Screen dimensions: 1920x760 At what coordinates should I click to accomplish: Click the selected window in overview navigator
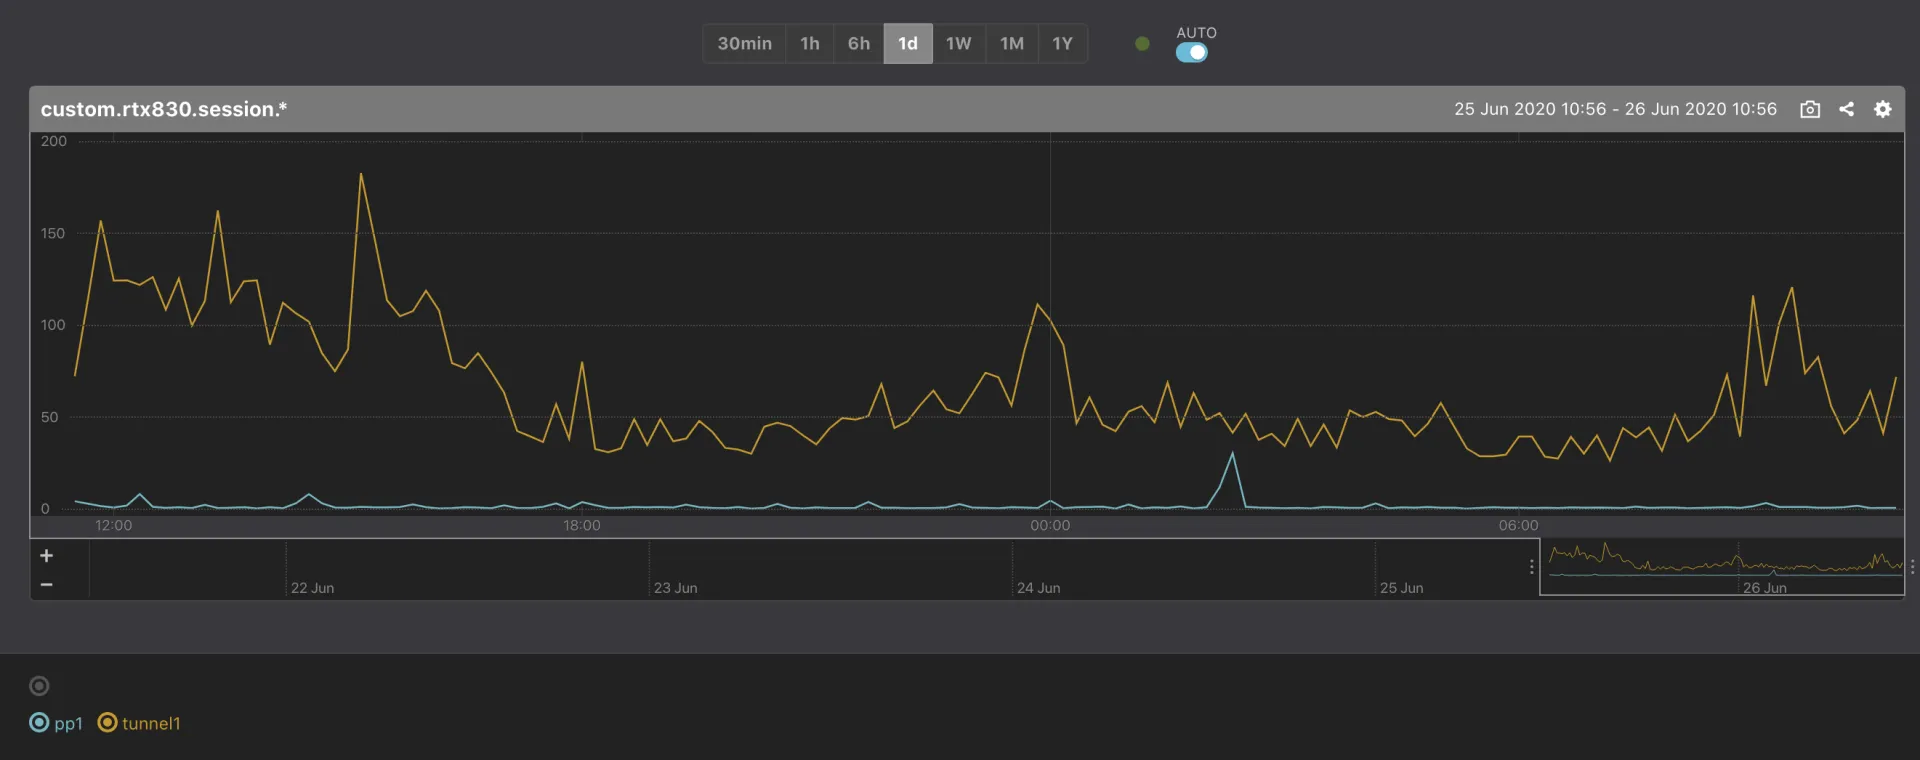pyautogui.click(x=1721, y=567)
